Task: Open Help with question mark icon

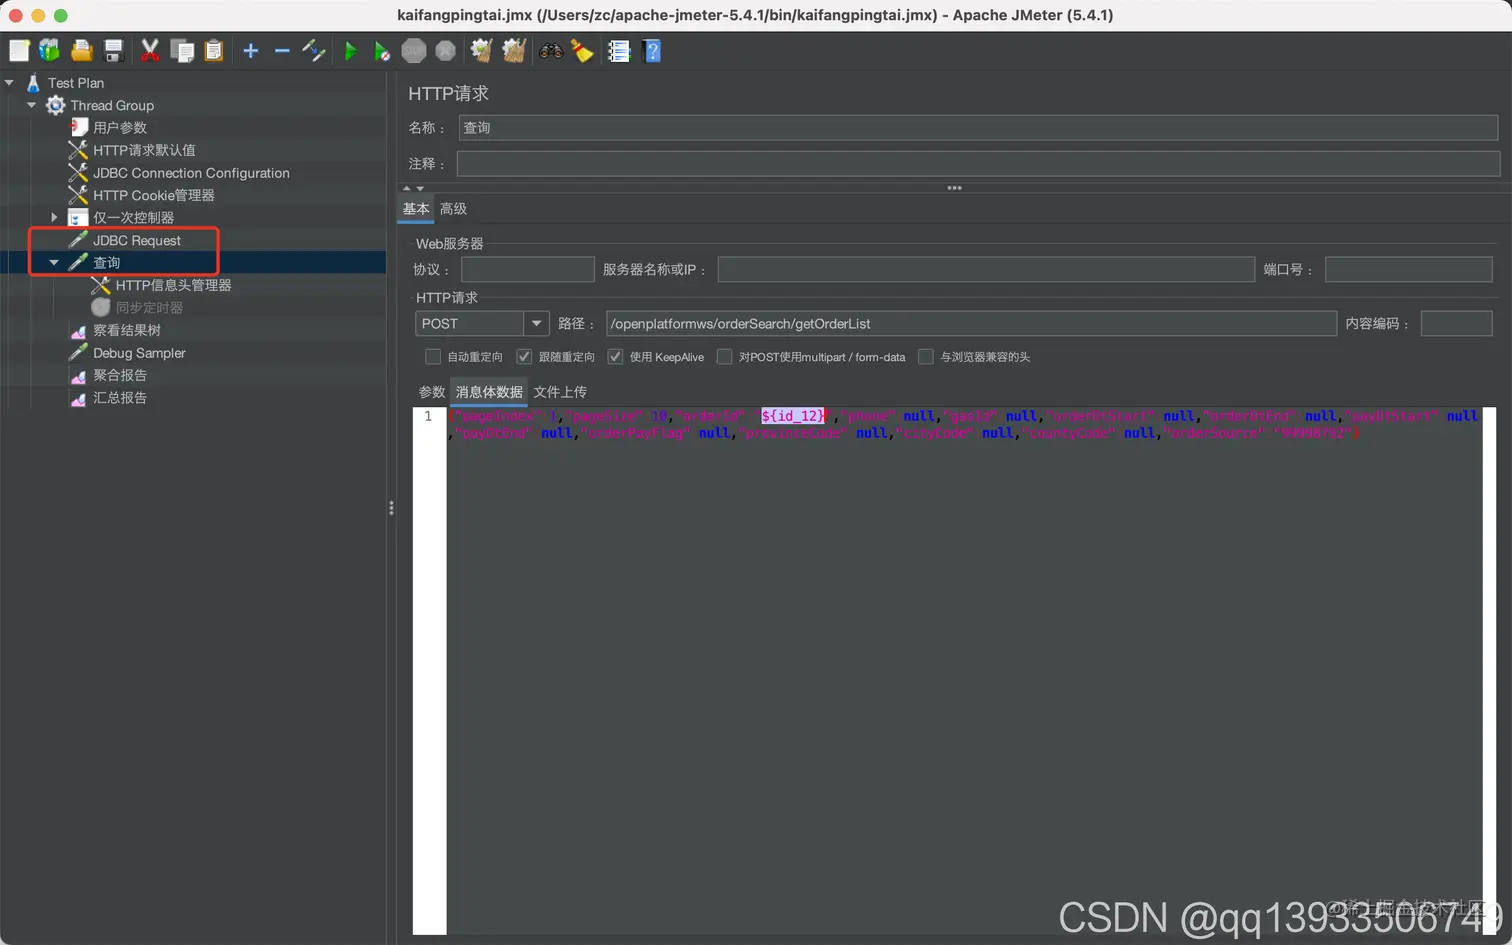Action: pyautogui.click(x=652, y=51)
